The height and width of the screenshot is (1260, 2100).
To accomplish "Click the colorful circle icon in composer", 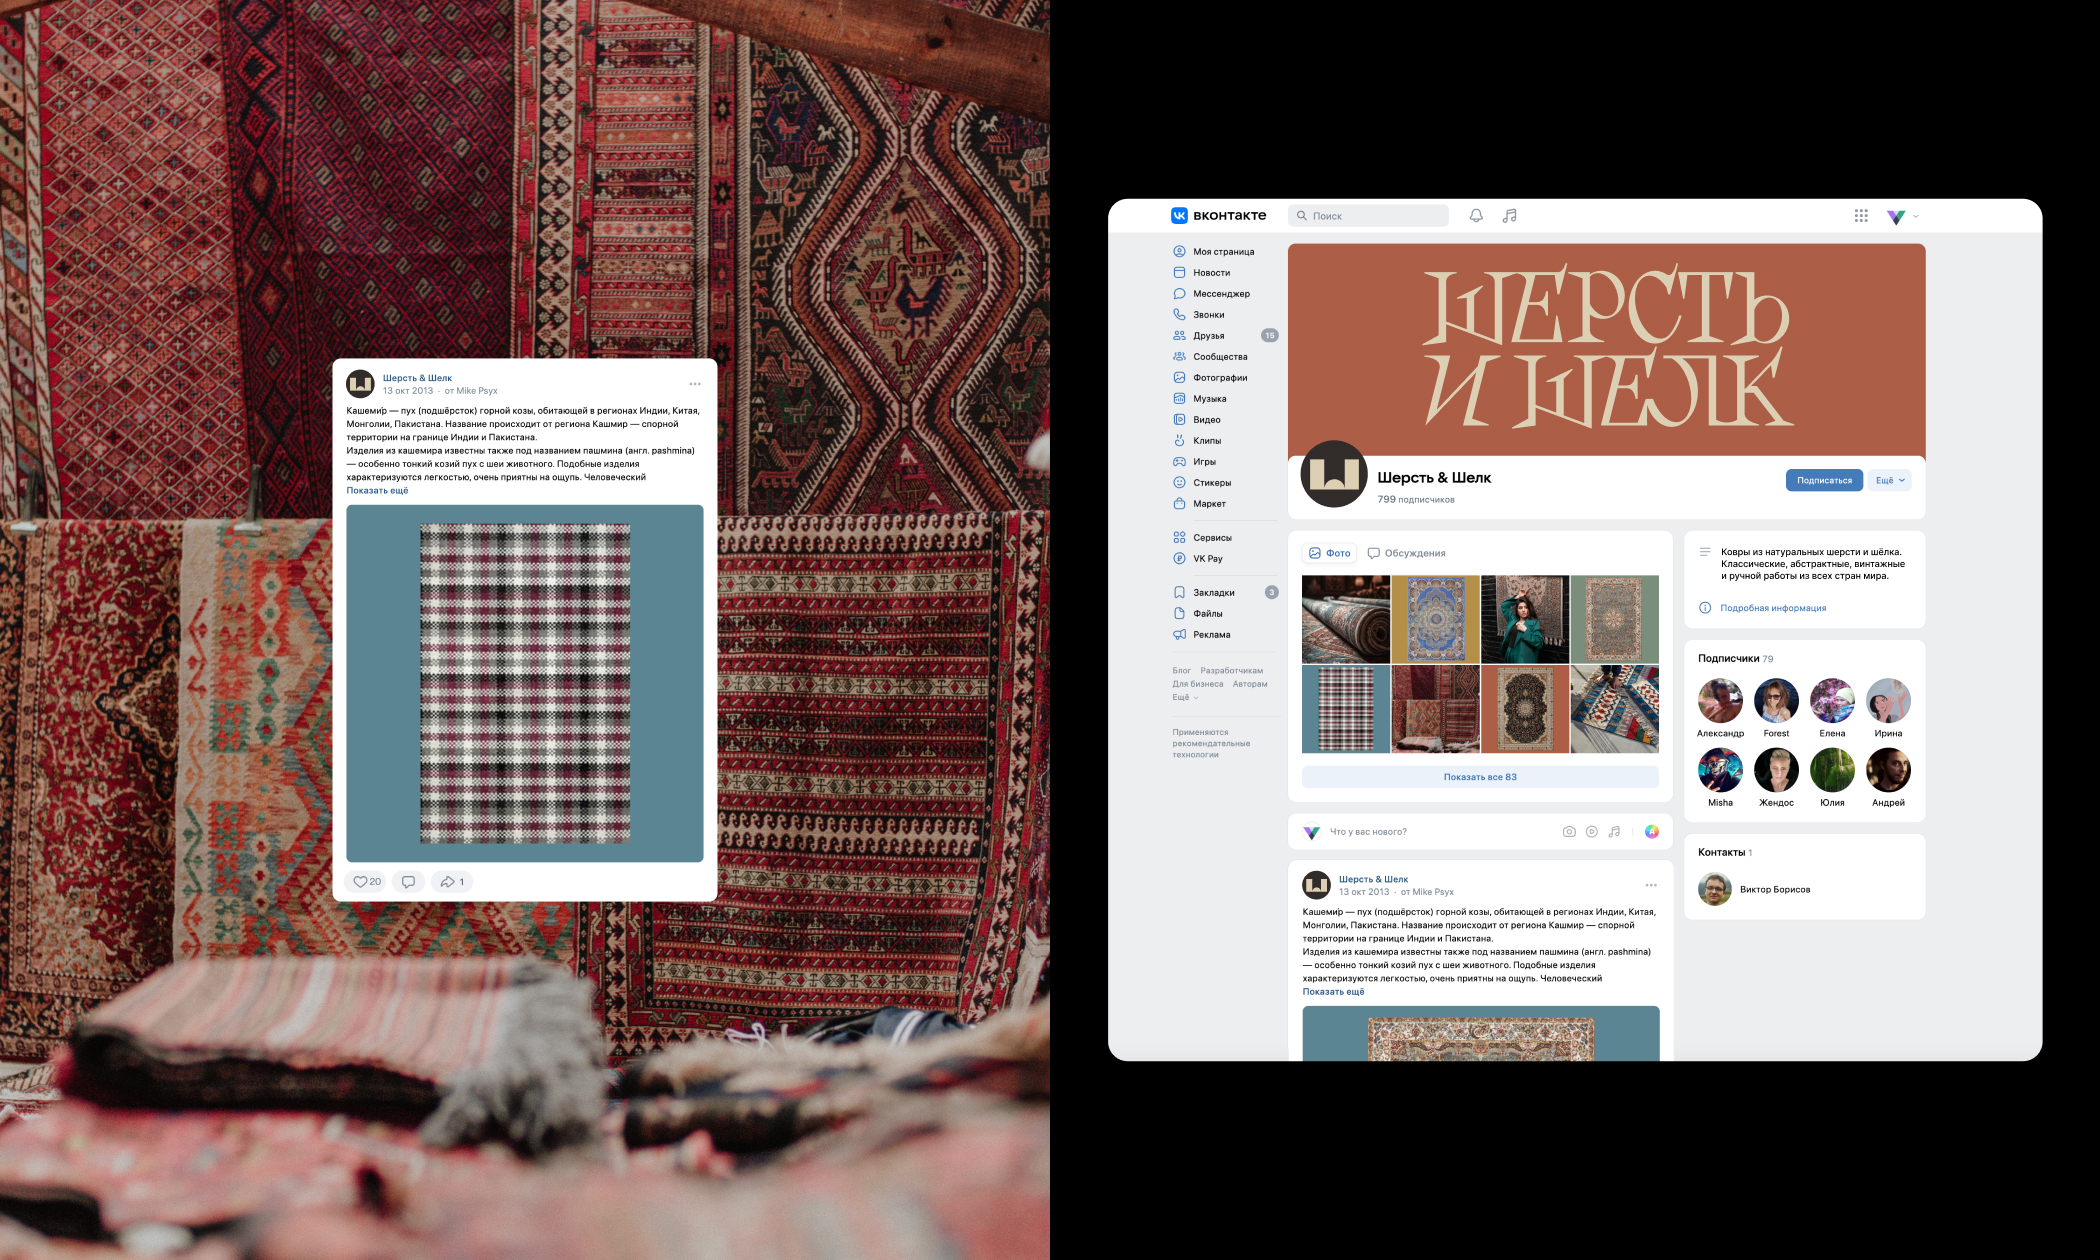I will point(1651,832).
